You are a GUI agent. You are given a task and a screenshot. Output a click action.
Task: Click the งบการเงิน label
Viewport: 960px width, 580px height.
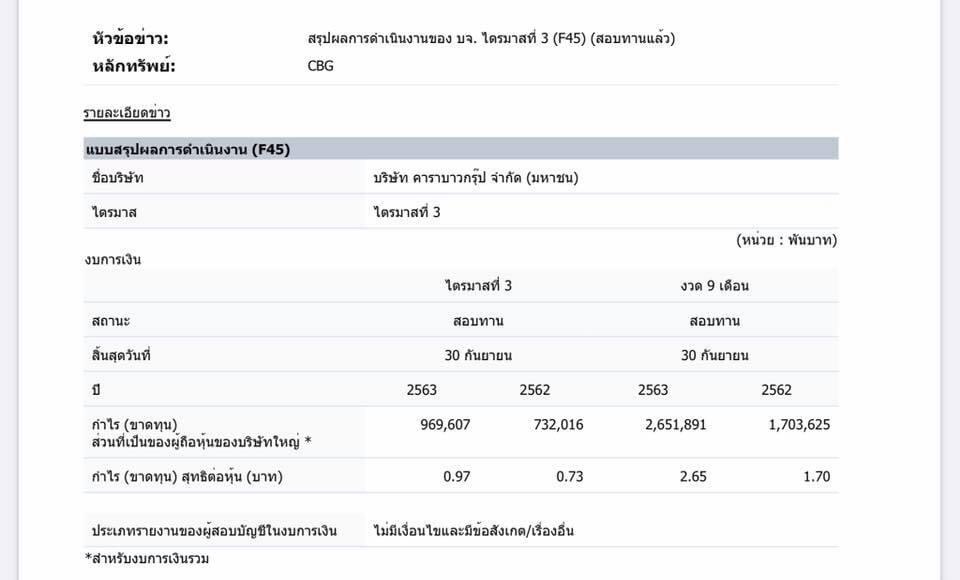pyautogui.click(x=113, y=260)
